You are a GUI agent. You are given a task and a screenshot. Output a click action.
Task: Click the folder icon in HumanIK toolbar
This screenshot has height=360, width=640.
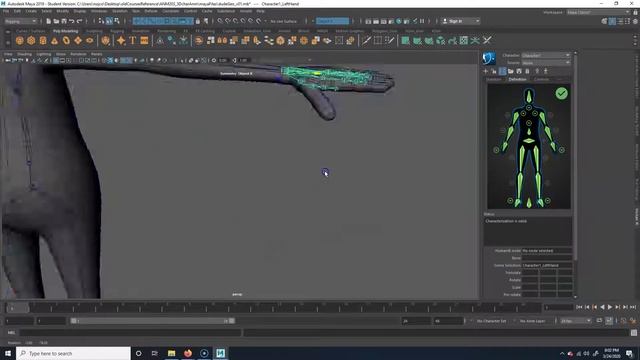tap(511, 71)
